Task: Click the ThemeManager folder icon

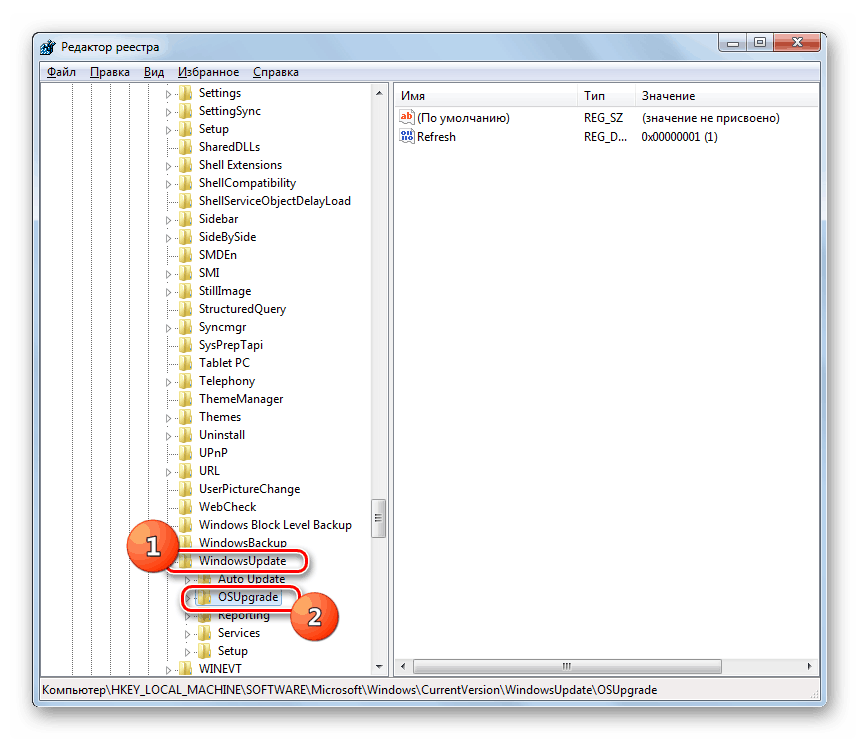Action: coord(186,399)
